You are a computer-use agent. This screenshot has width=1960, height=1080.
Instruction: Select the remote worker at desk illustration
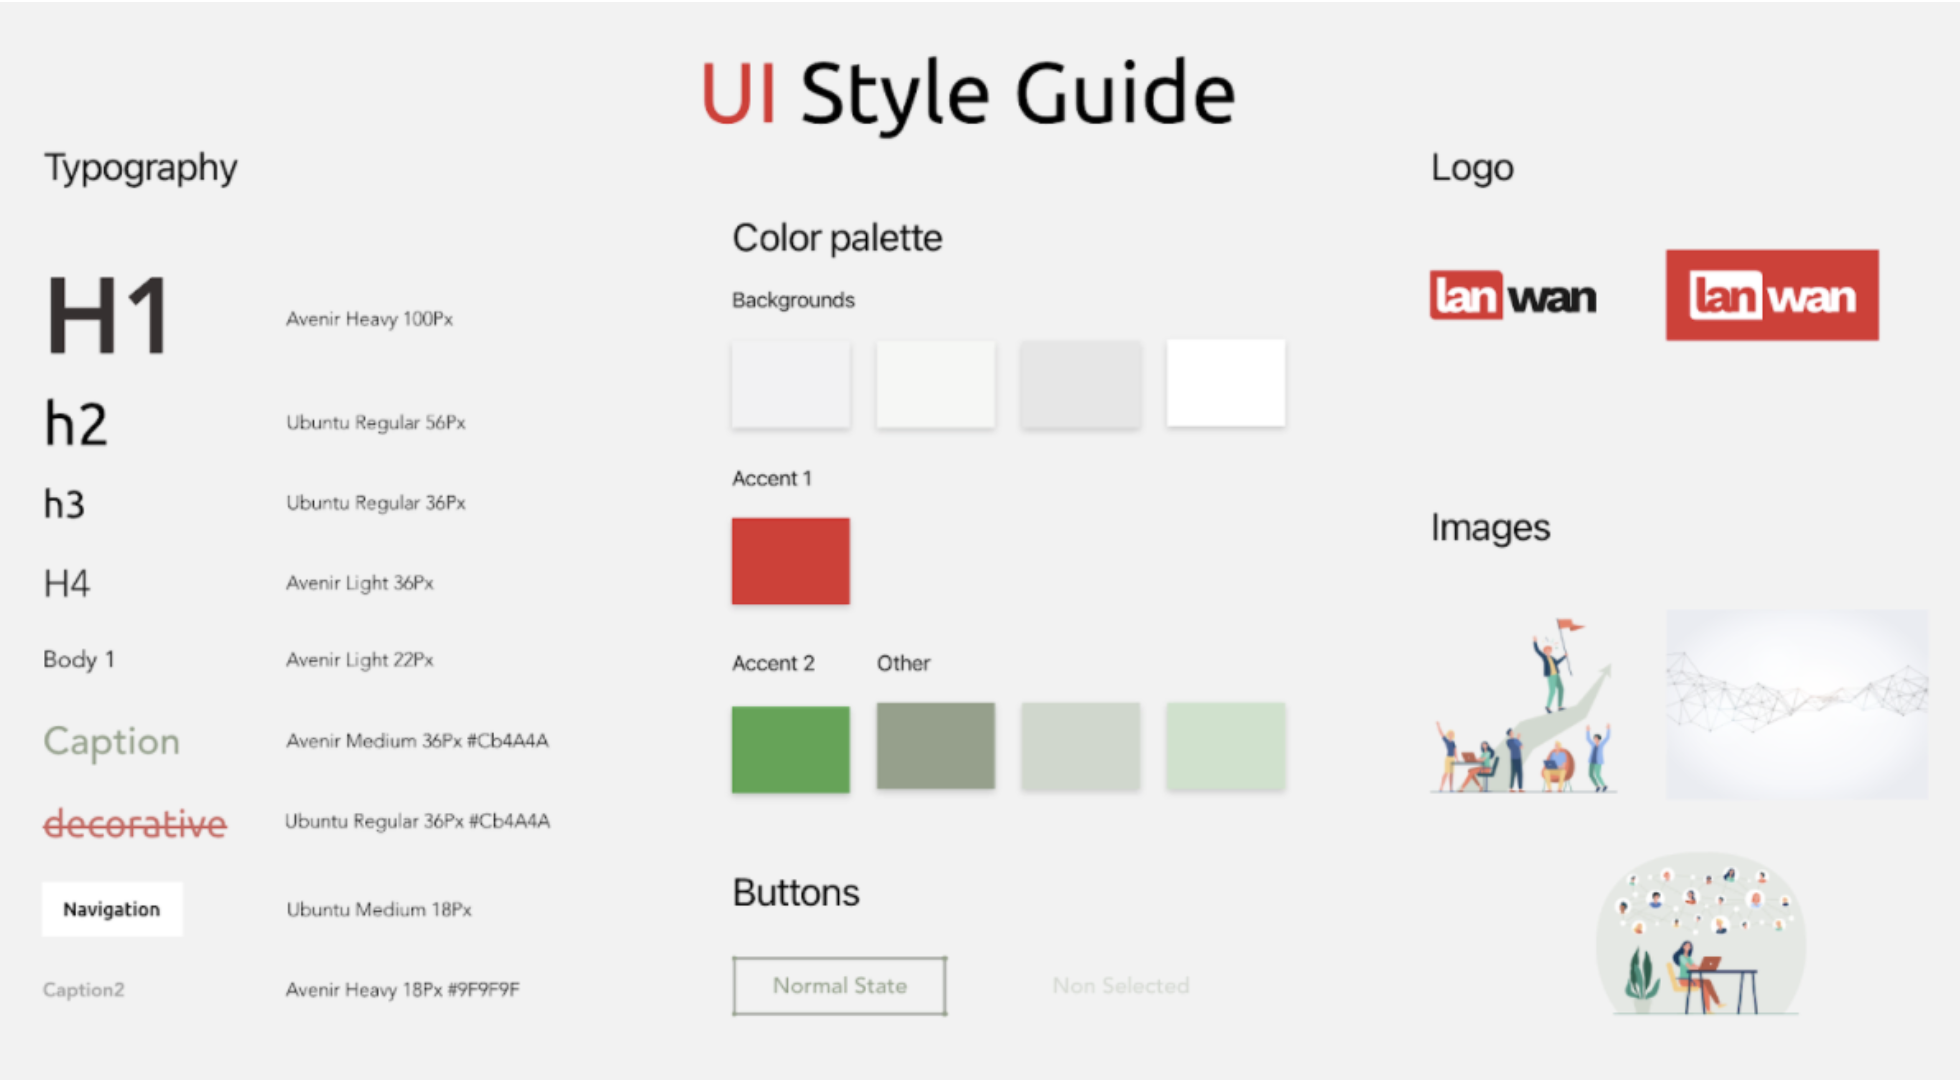pos(1700,935)
